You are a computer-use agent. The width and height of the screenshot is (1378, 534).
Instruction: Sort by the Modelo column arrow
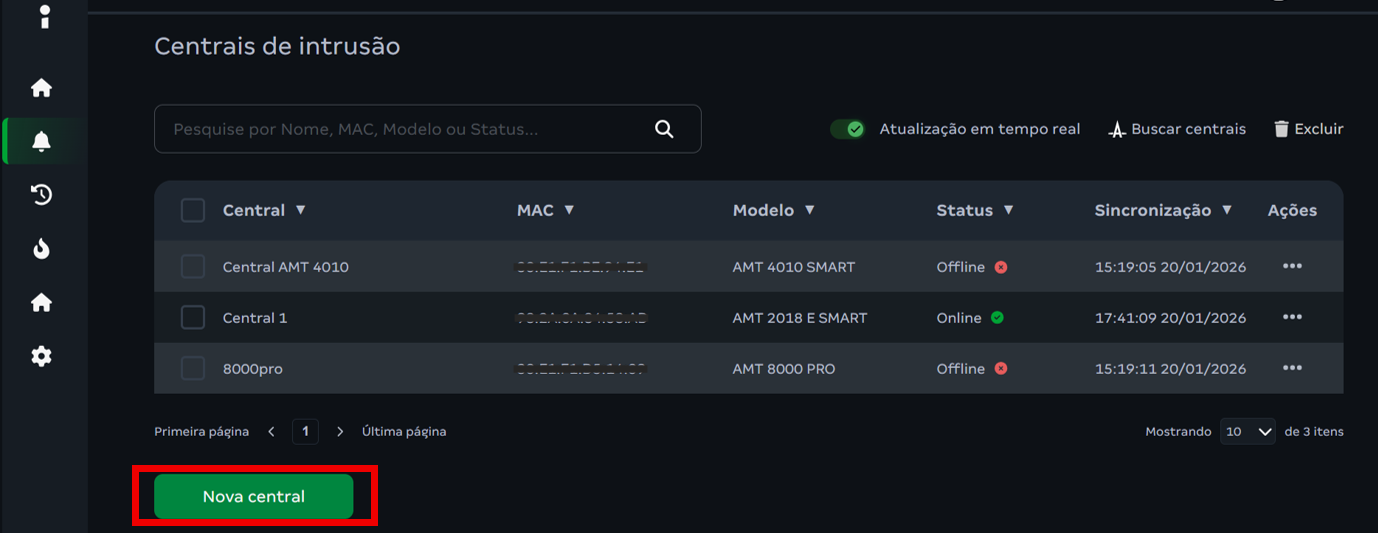809,210
